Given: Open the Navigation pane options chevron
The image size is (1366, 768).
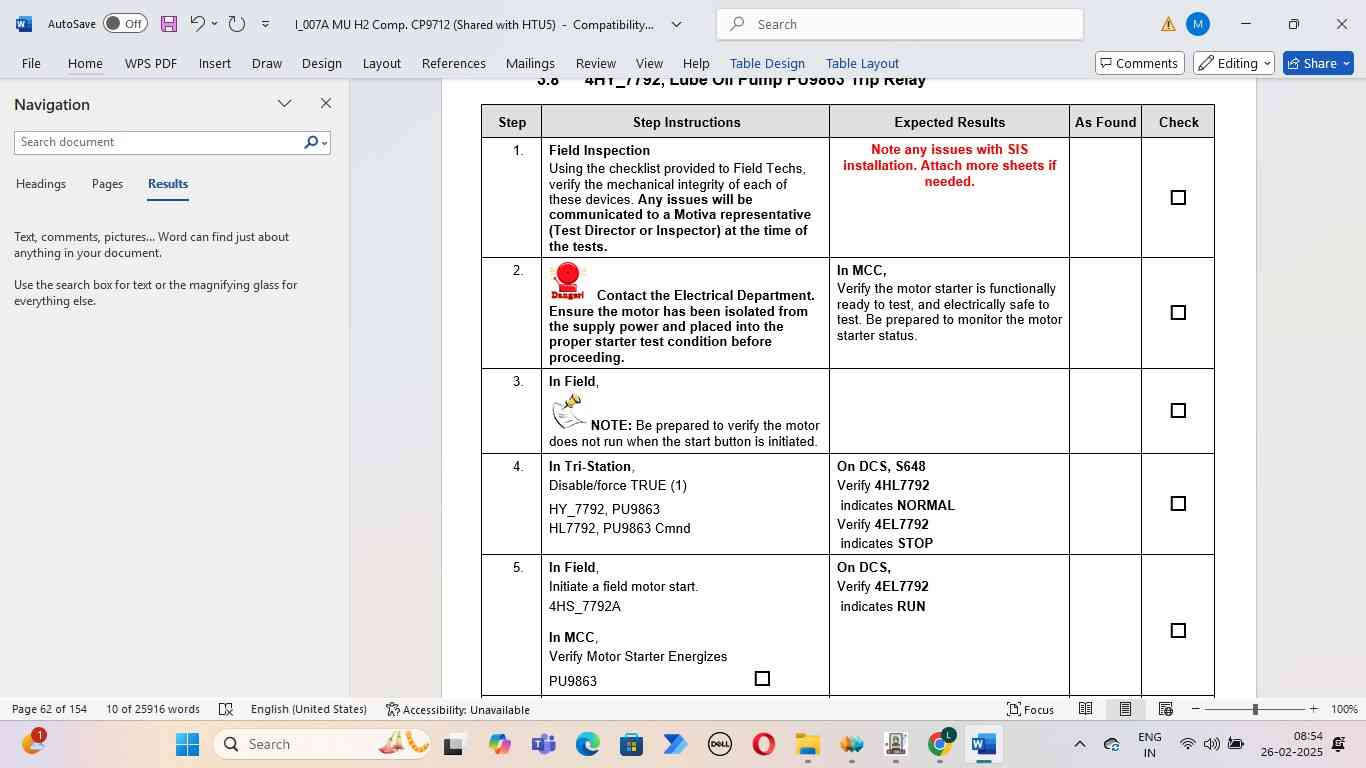Looking at the screenshot, I should click(285, 103).
